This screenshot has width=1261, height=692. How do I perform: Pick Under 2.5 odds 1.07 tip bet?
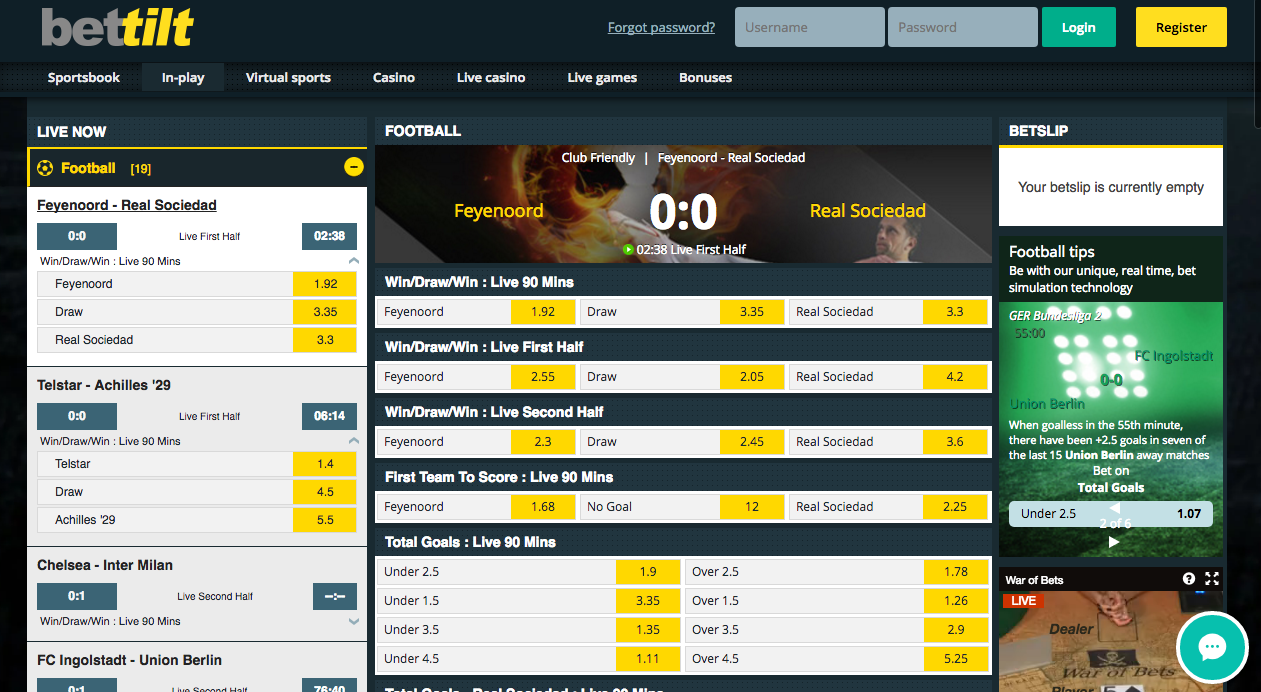[x=1110, y=514]
